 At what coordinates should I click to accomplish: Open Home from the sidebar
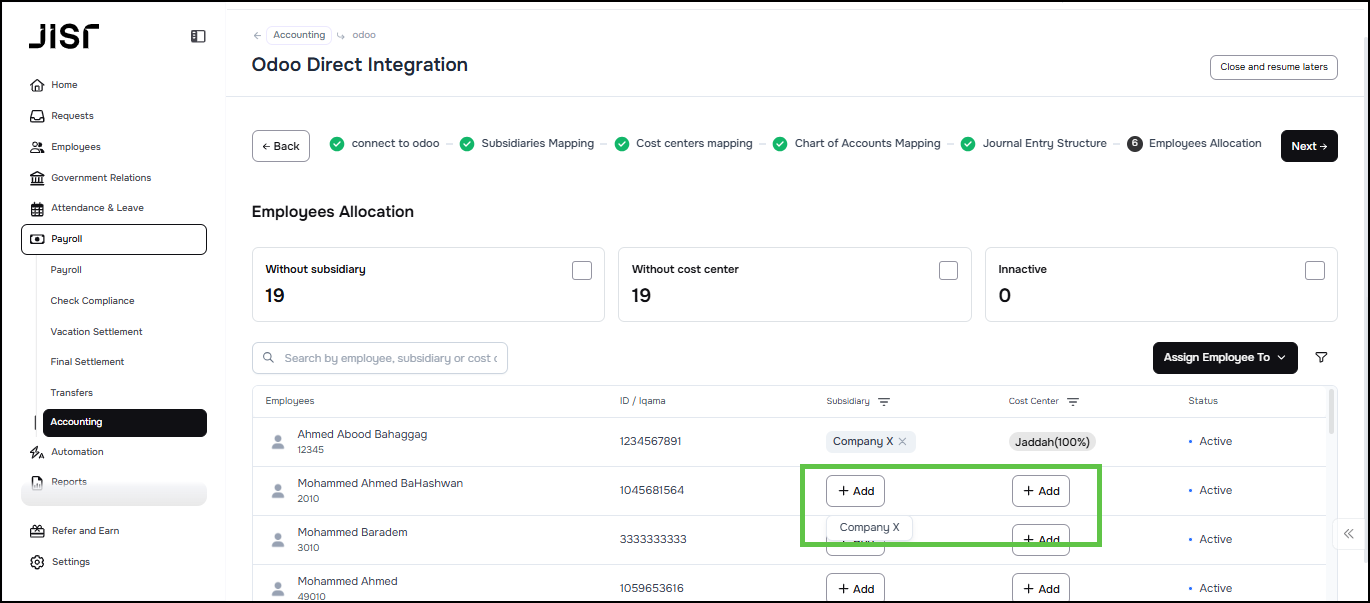pos(64,85)
